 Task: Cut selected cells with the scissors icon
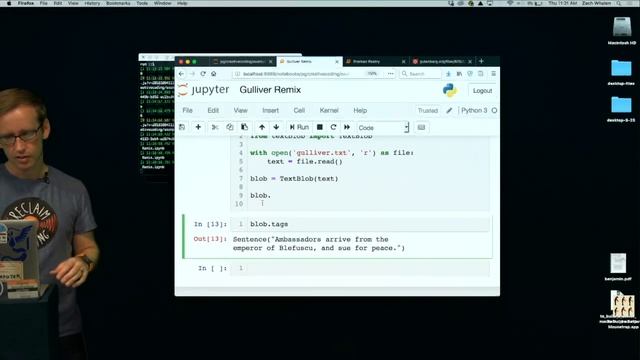[x=215, y=127]
